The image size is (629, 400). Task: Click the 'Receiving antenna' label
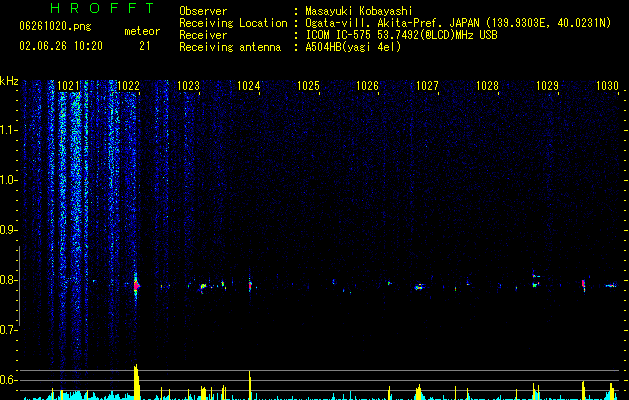[230, 47]
